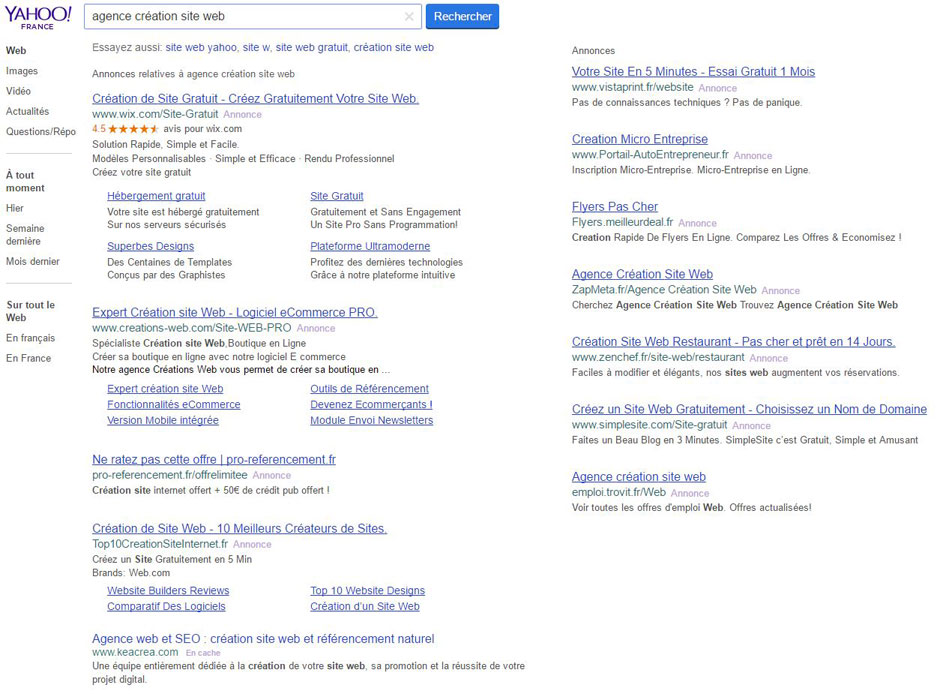Open 'Devenez Ecommerçants !' sitelink
This screenshot has width=937, height=694.
(371, 405)
